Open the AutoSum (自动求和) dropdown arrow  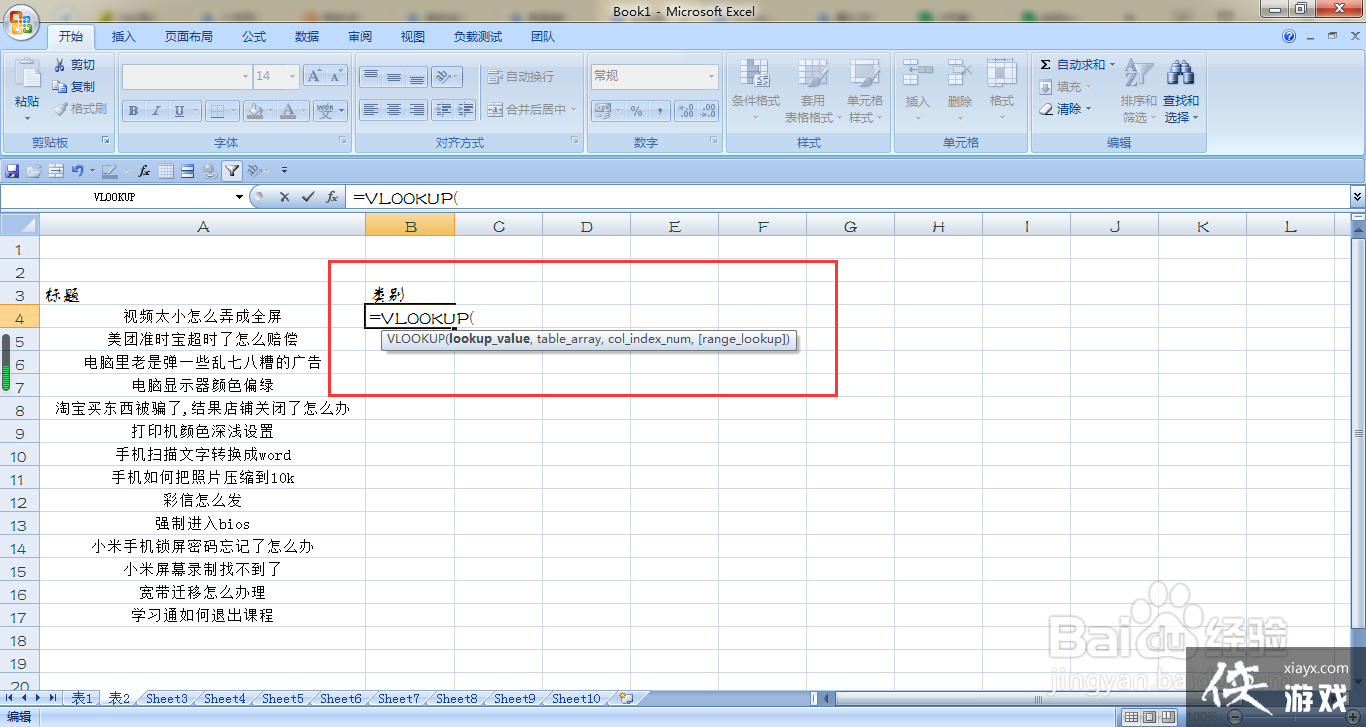pyautogui.click(x=1111, y=65)
